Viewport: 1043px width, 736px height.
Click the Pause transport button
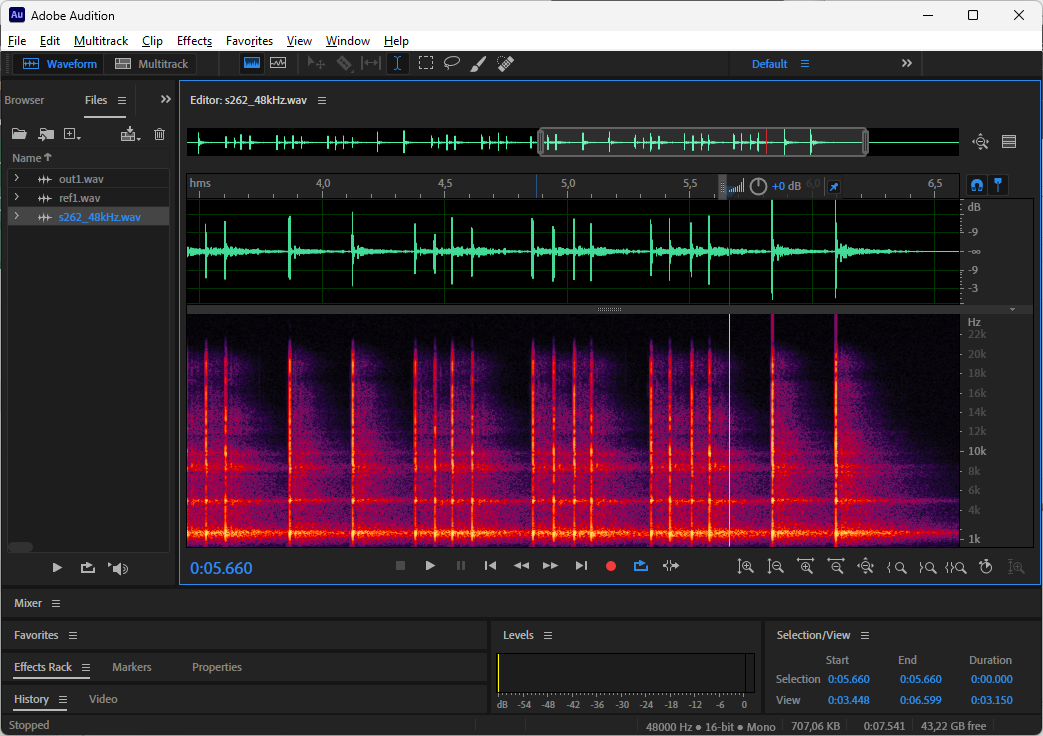(x=461, y=566)
